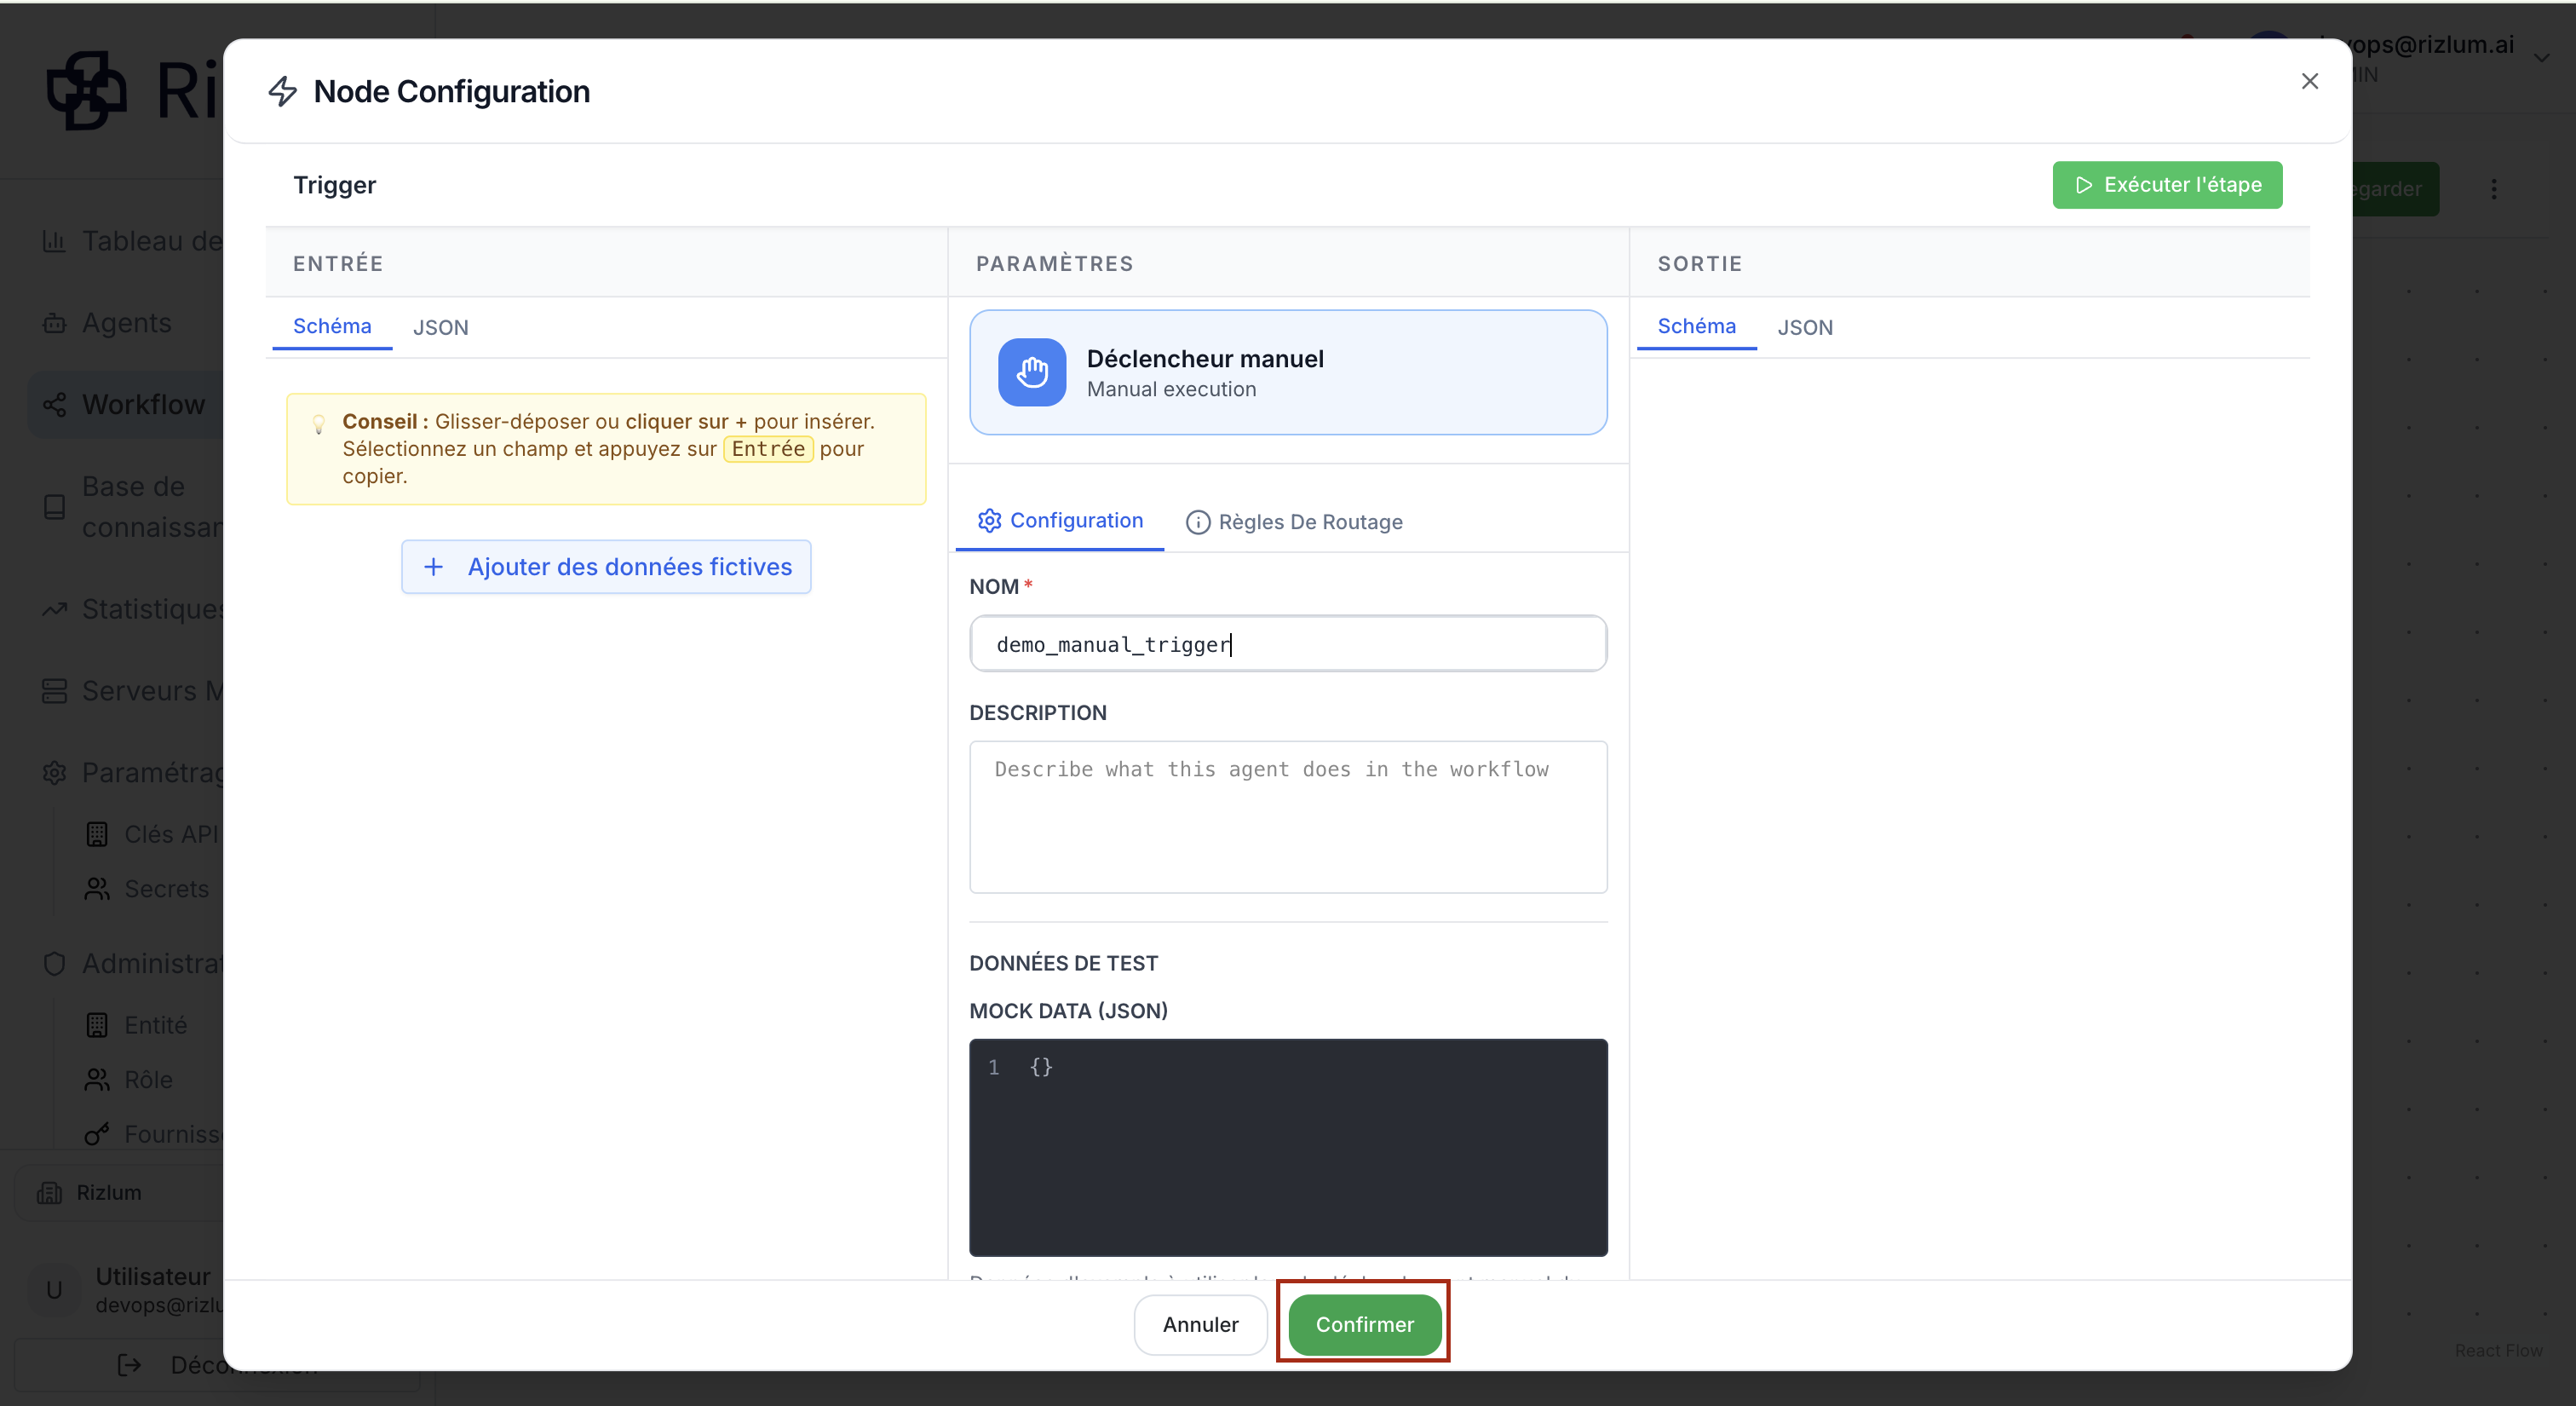Viewport: 2576px width, 1406px height.
Task: Click the play icon in Exécuter l'étape
Action: click(2084, 185)
